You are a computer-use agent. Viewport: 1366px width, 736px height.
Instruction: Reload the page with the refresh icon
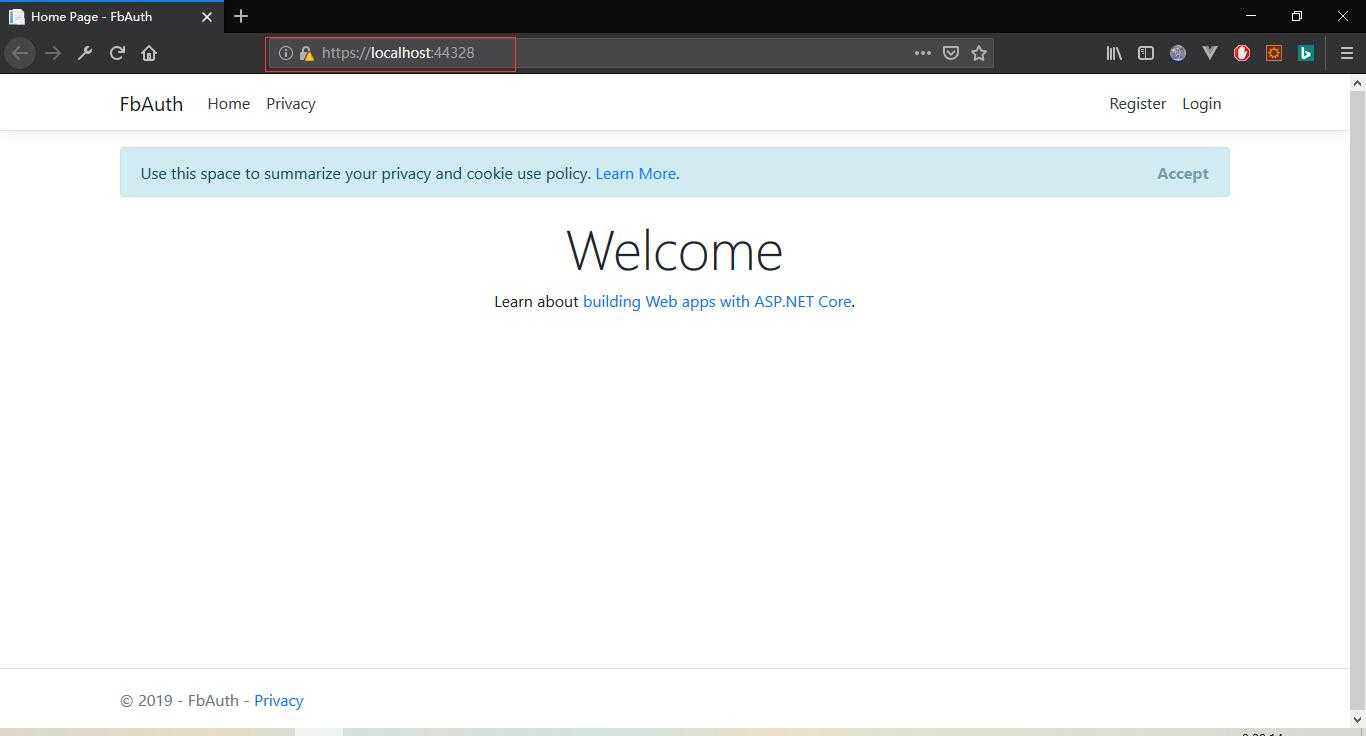click(117, 53)
